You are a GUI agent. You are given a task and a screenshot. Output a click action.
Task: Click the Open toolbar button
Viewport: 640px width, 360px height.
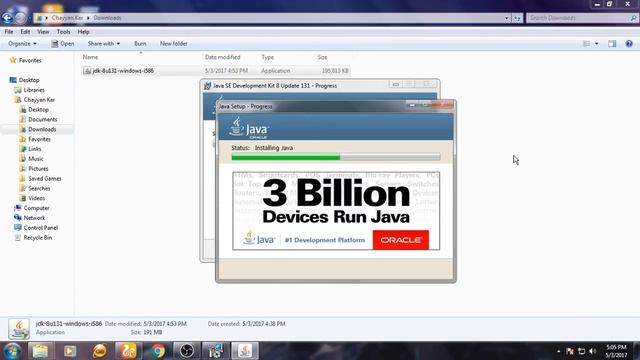[x=63, y=44]
